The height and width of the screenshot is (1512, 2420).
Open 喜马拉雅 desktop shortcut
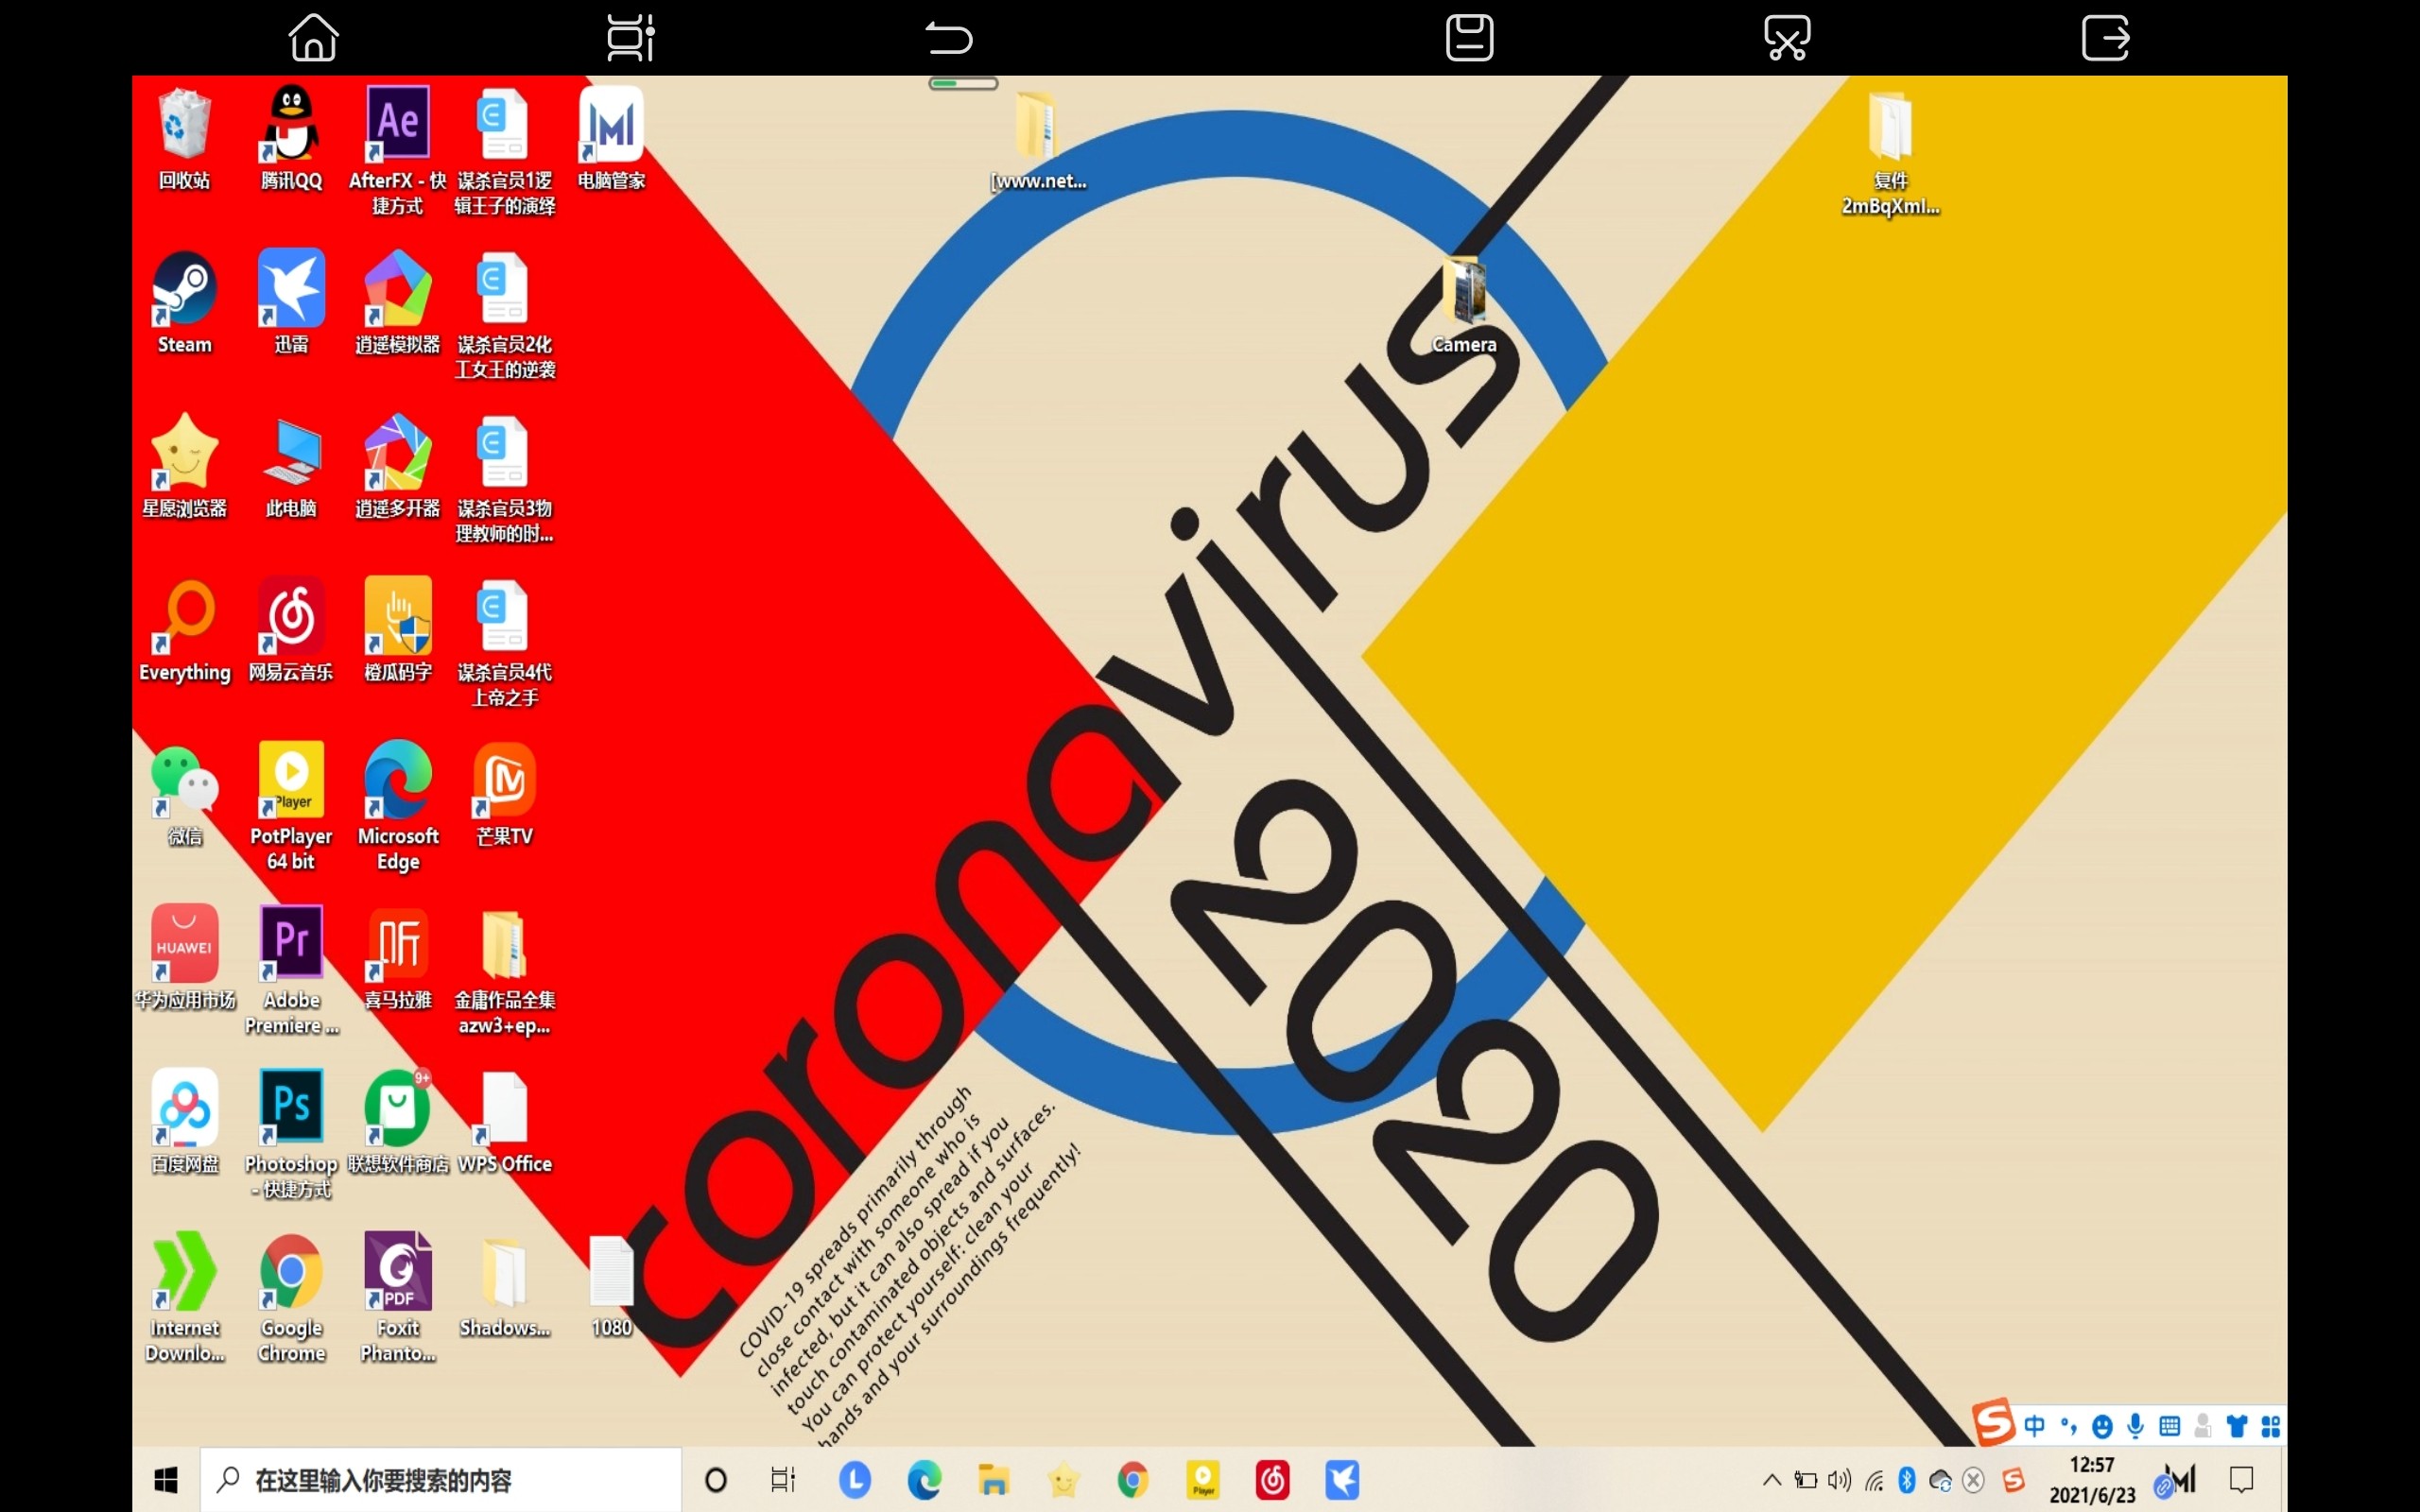(x=397, y=944)
